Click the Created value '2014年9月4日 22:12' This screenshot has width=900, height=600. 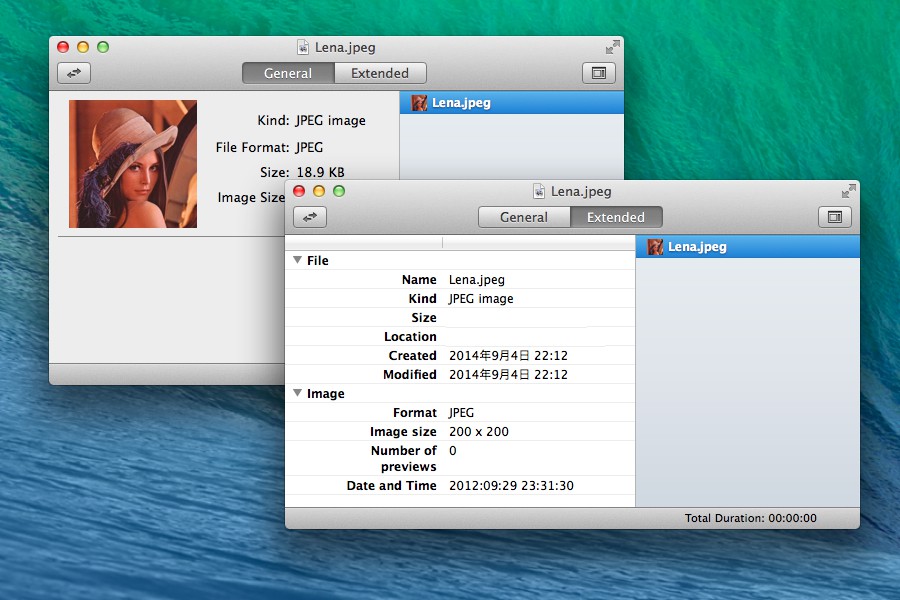point(509,355)
